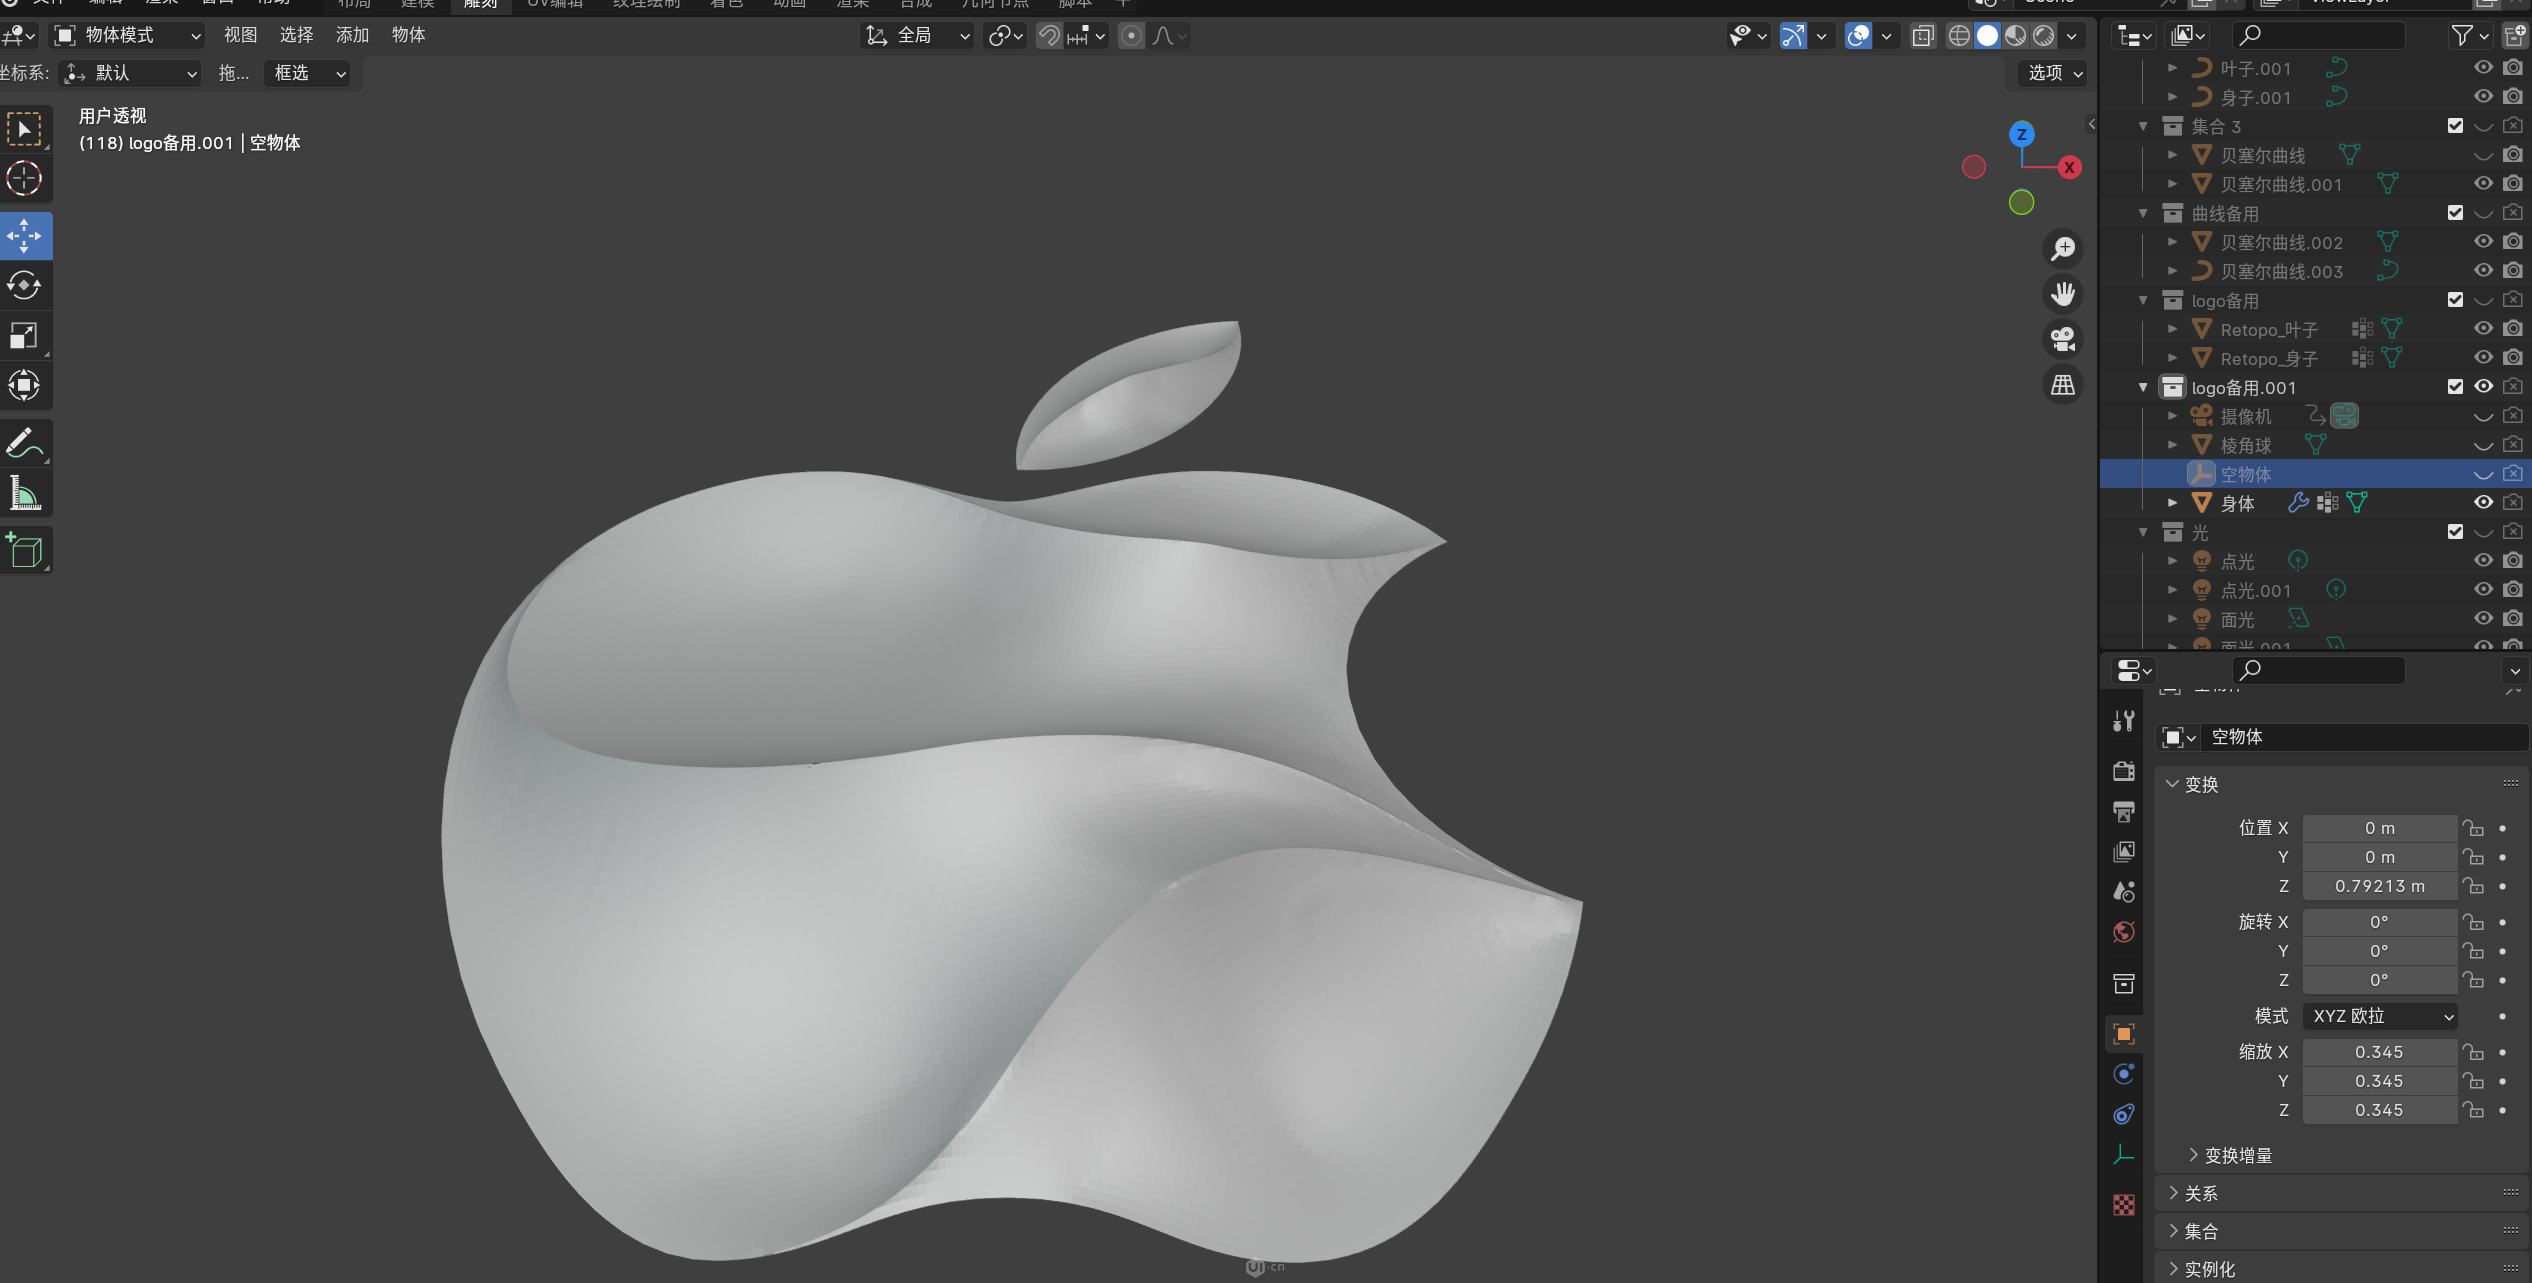Toggle proportional editing in header
Viewport: 2532px width, 1283px height.
pyautogui.click(x=1131, y=36)
